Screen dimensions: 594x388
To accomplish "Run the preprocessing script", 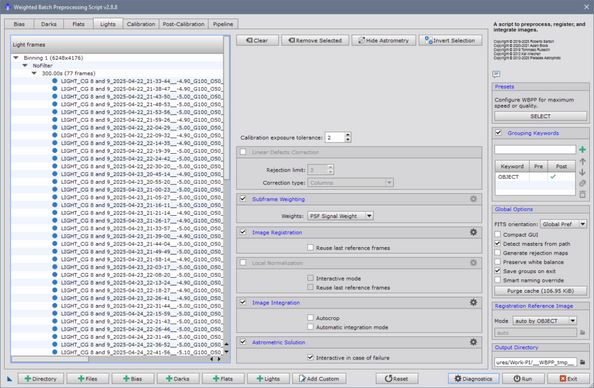I will point(523,379).
